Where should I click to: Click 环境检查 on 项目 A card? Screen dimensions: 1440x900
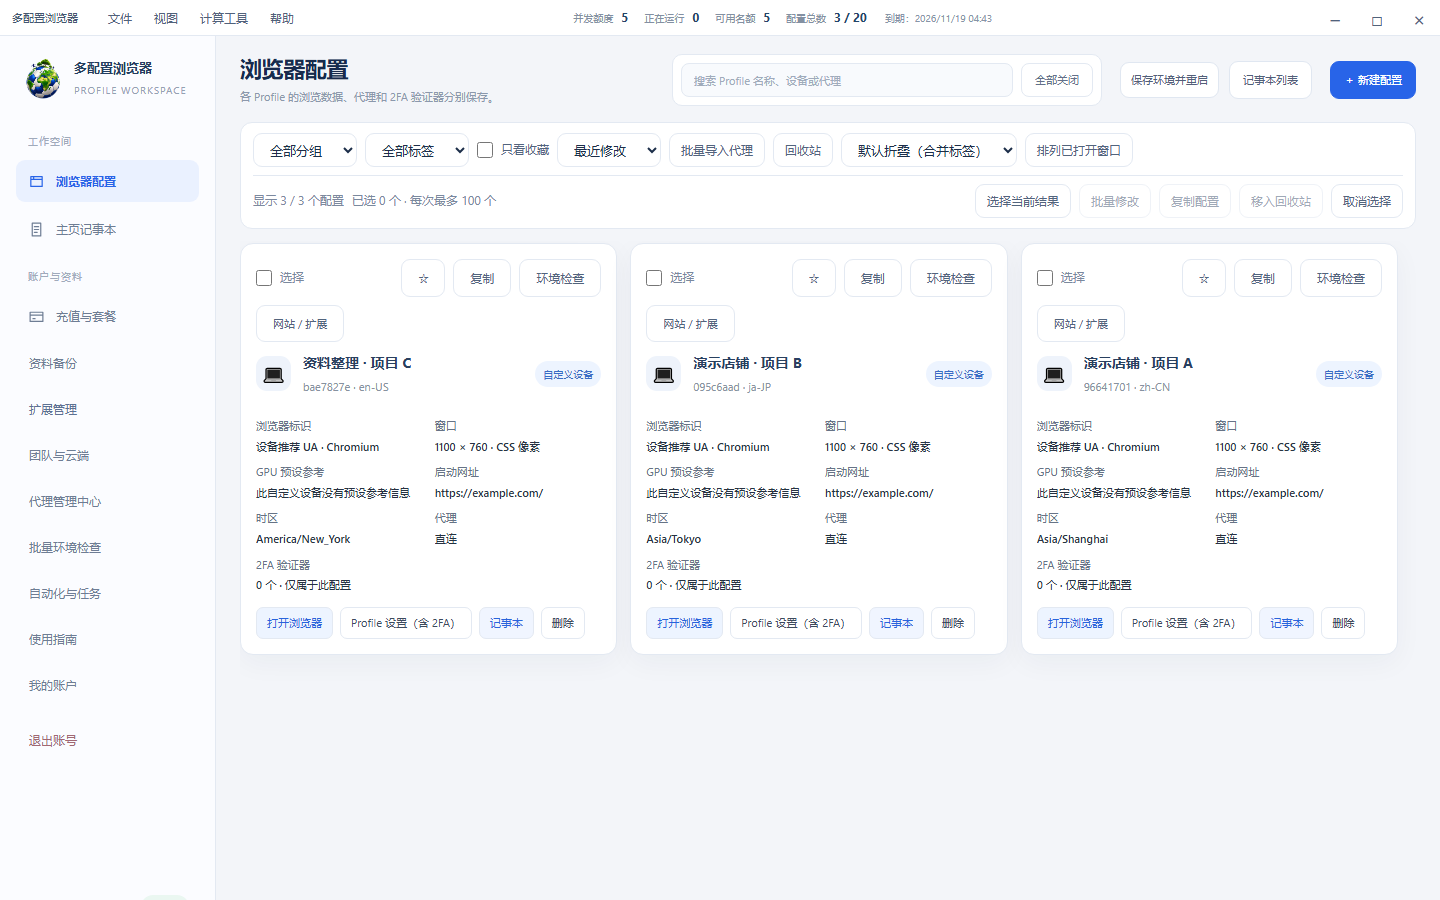pyautogui.click(x=1341, y=278)
